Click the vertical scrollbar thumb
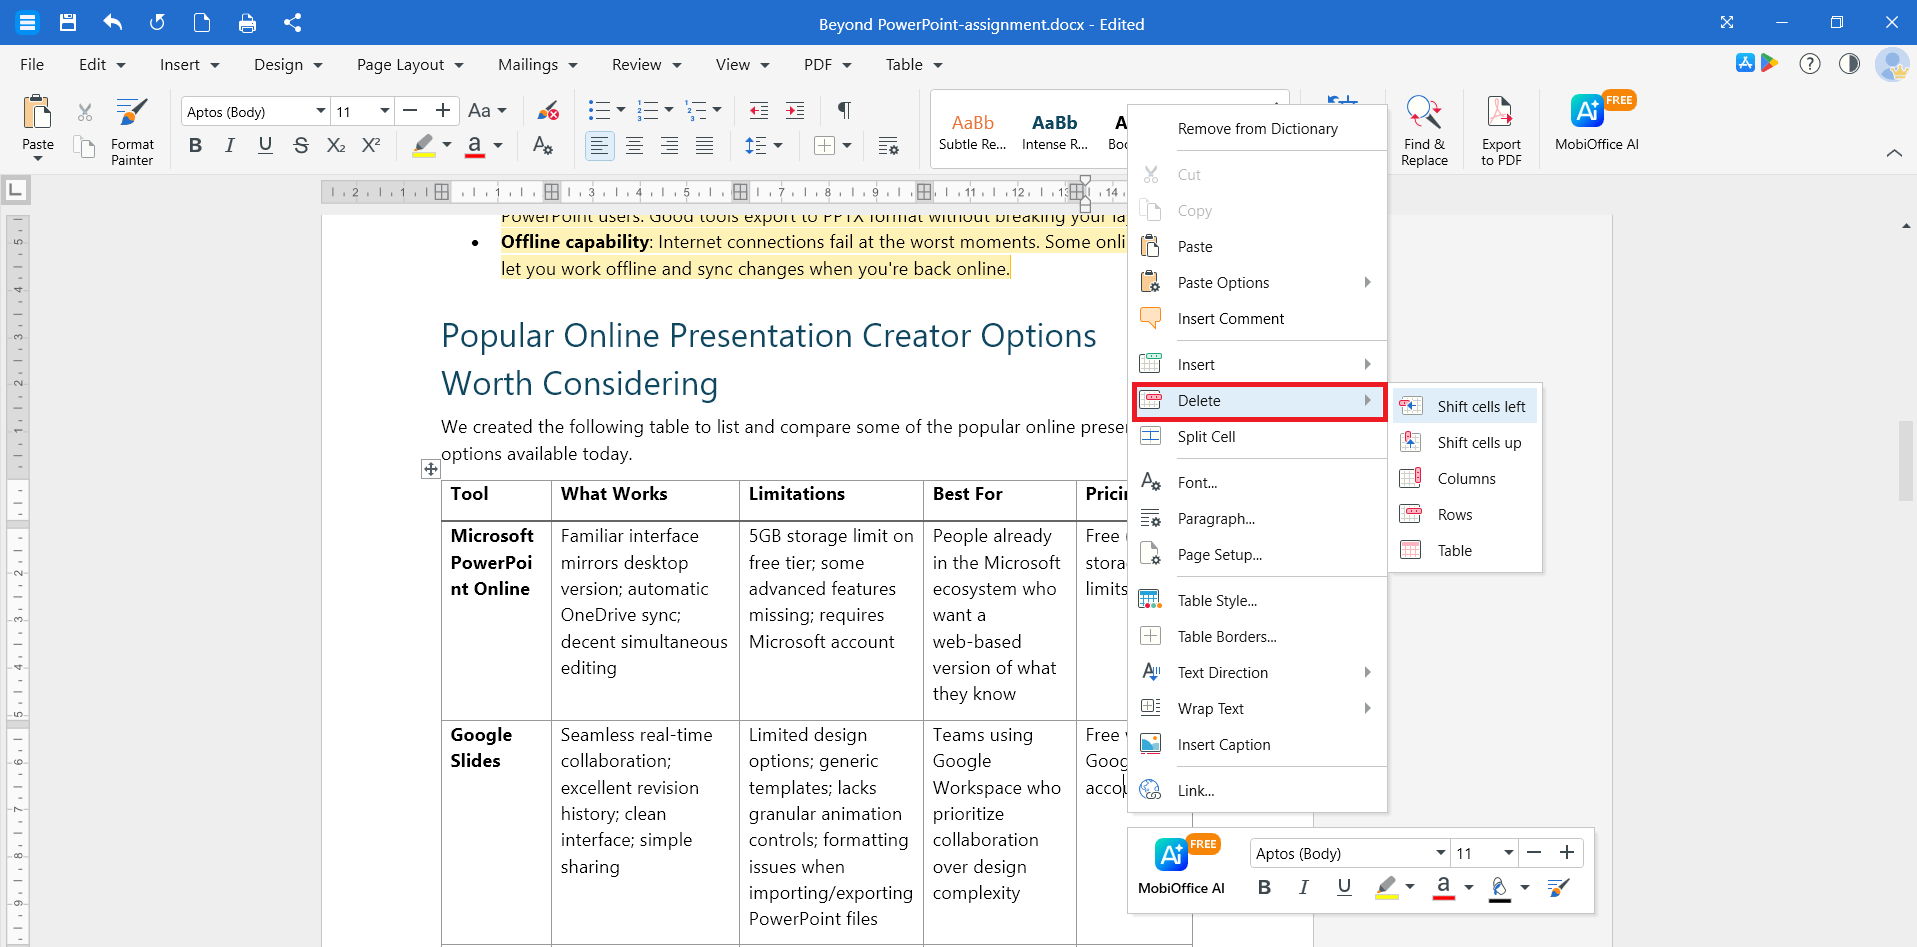This screenshot has width=1917, height=947. [x=1906, y=460]
